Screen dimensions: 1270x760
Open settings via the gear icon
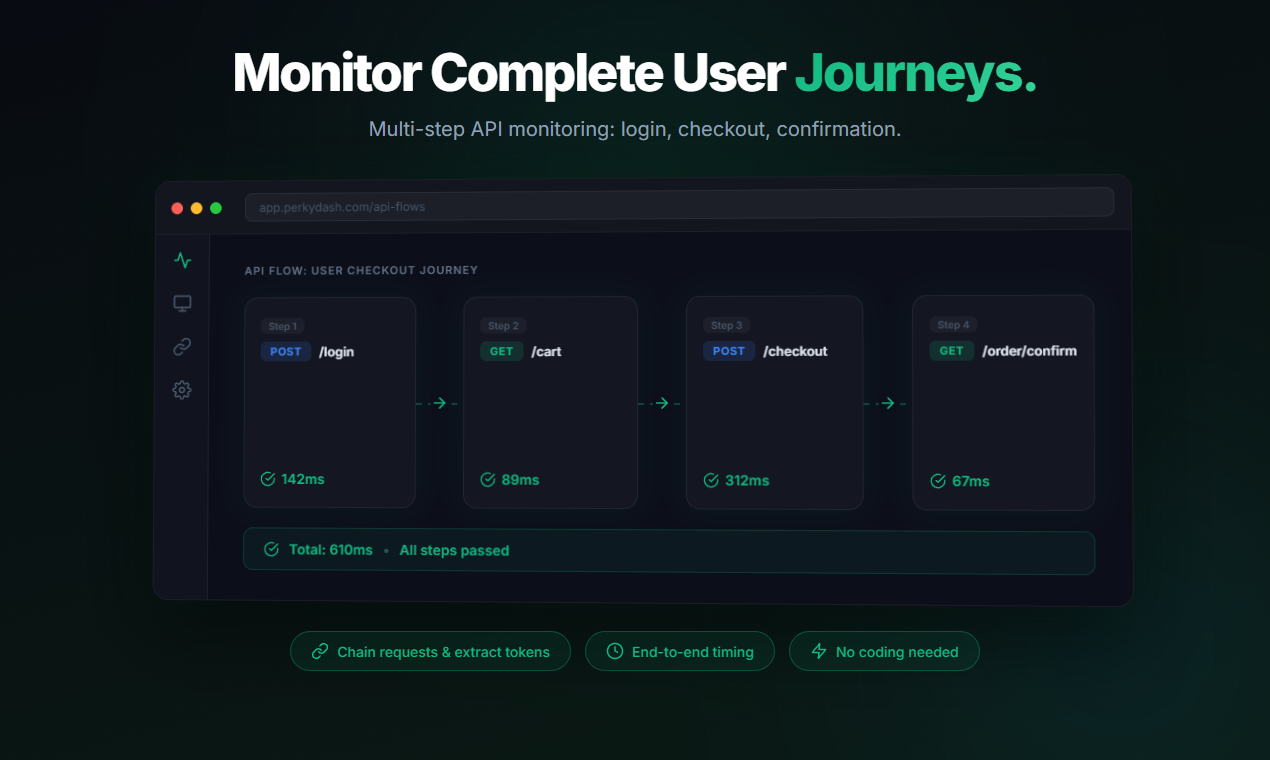[182, 390]
